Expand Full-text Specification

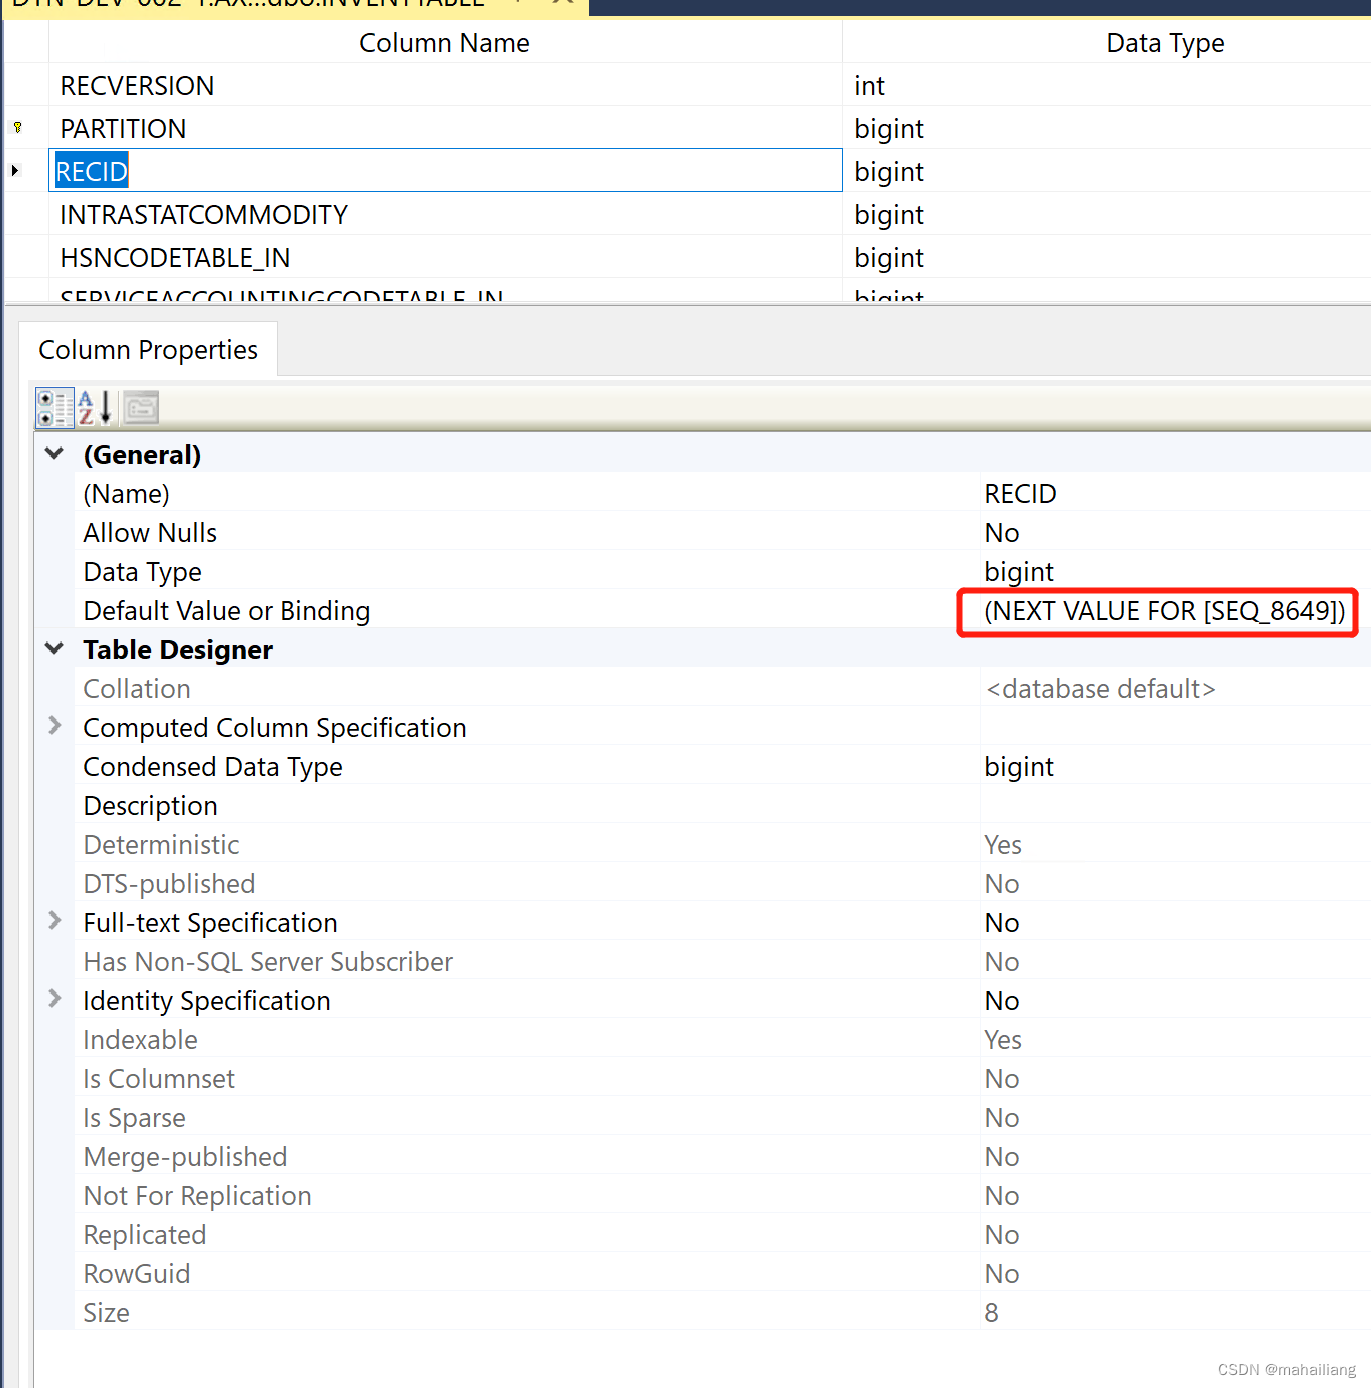(55, 921)
